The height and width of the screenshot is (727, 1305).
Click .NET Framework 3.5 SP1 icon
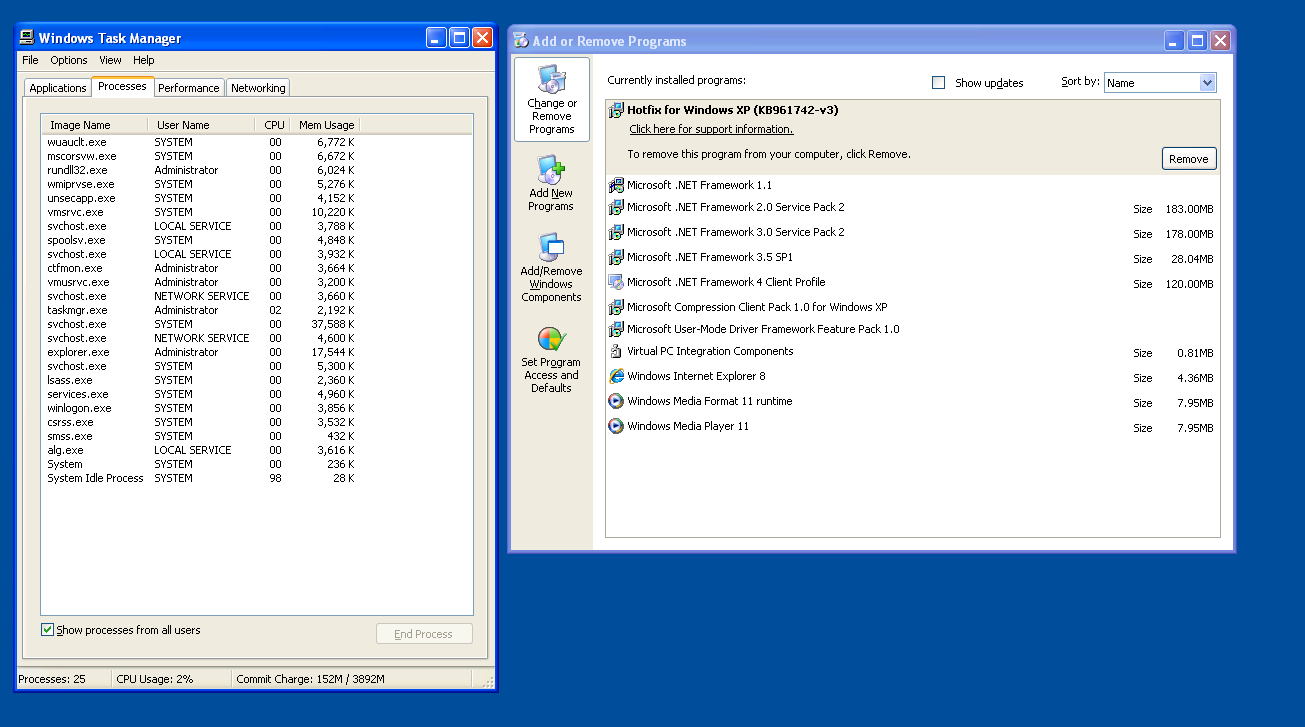pos(617,257)
